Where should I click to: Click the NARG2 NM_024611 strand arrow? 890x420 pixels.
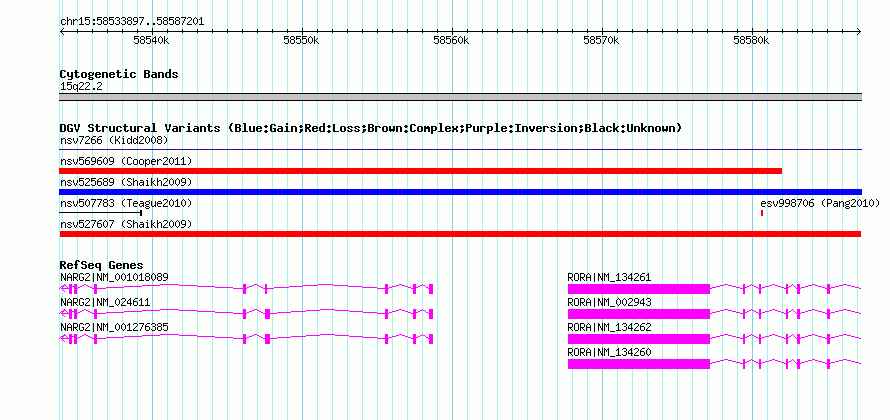(63, 314)
